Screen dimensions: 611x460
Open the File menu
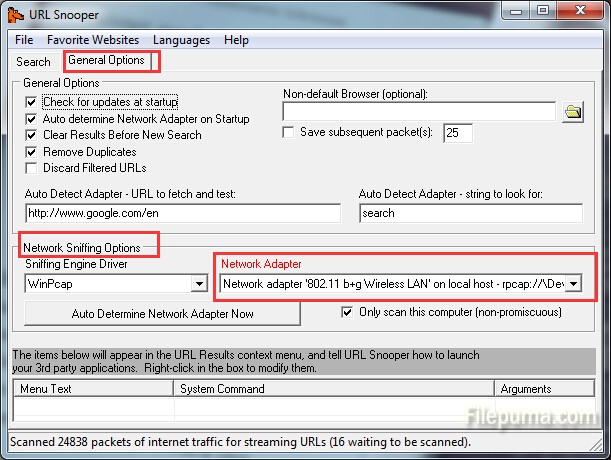(24, 40)
